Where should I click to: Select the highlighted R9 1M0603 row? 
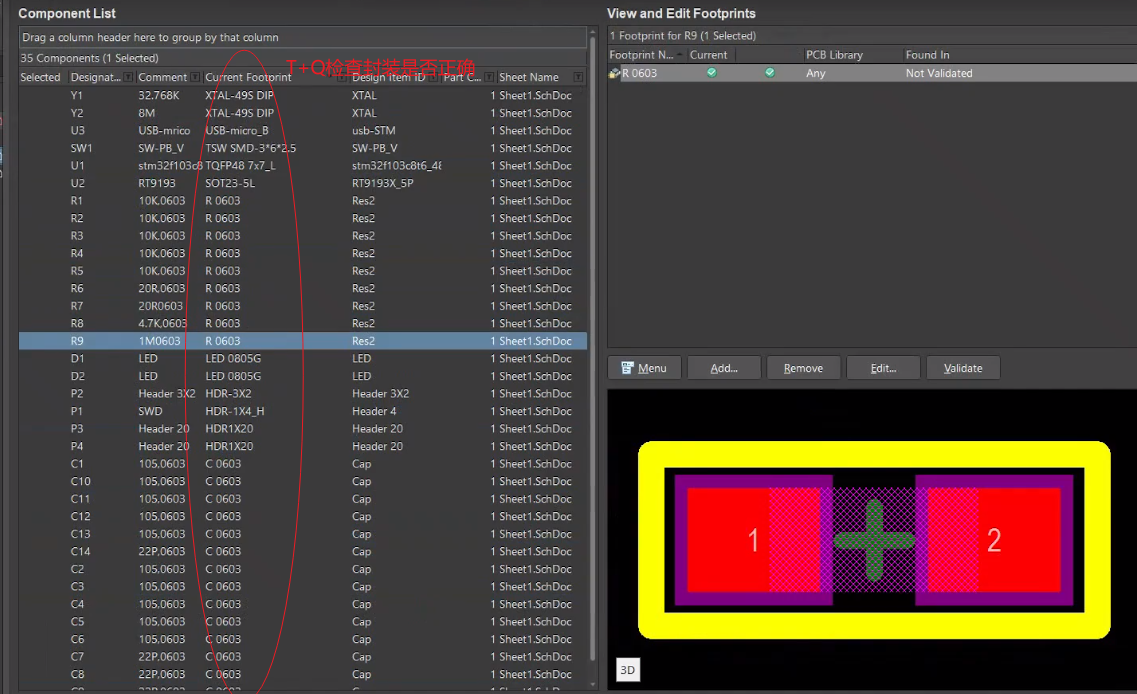pyautogui.click(x=302, y=341)
